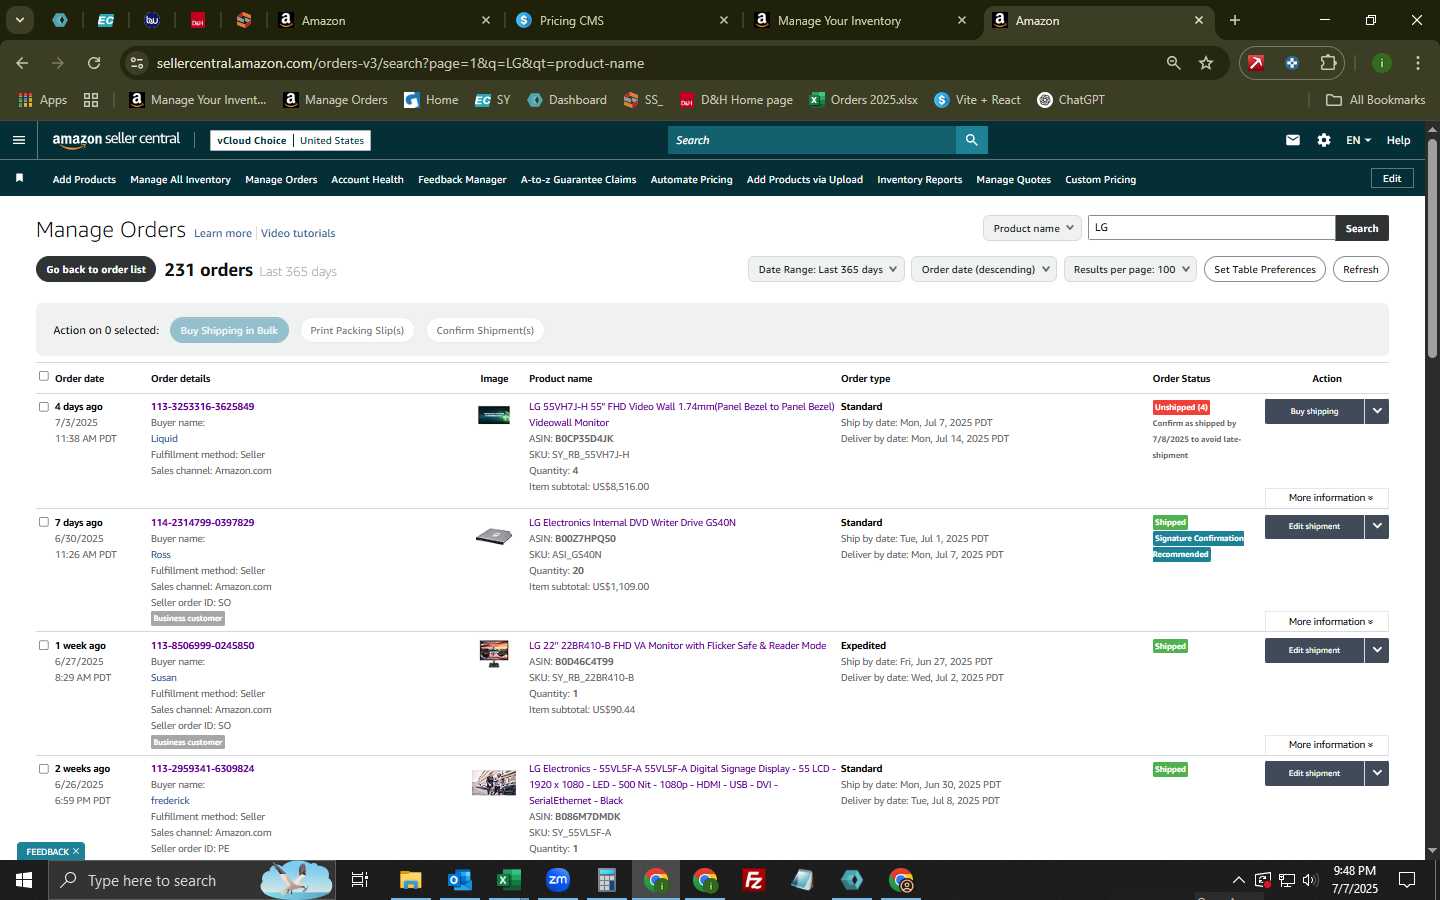Go back with browser back arrow
The height and width of the screenshot is (900, 1440).
[x=22, y=63]
